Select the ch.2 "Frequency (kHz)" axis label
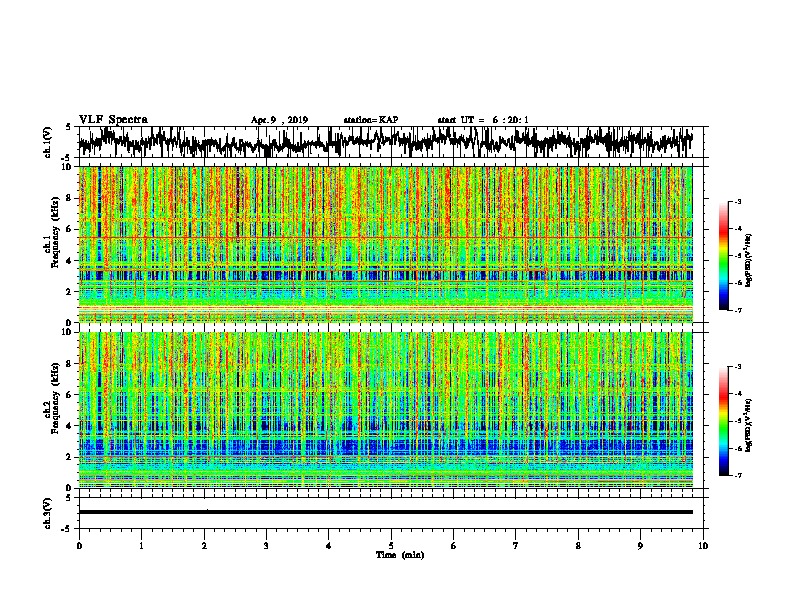 pyautogui.click(x=55, y=397)
